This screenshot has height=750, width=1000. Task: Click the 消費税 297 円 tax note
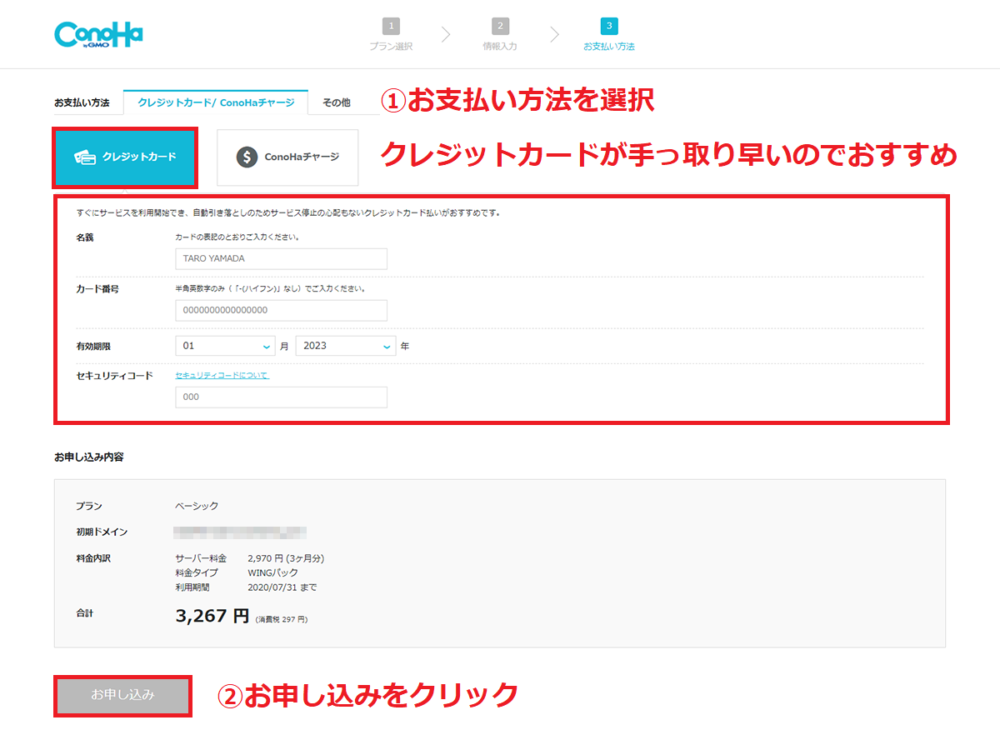coord(281,619)
